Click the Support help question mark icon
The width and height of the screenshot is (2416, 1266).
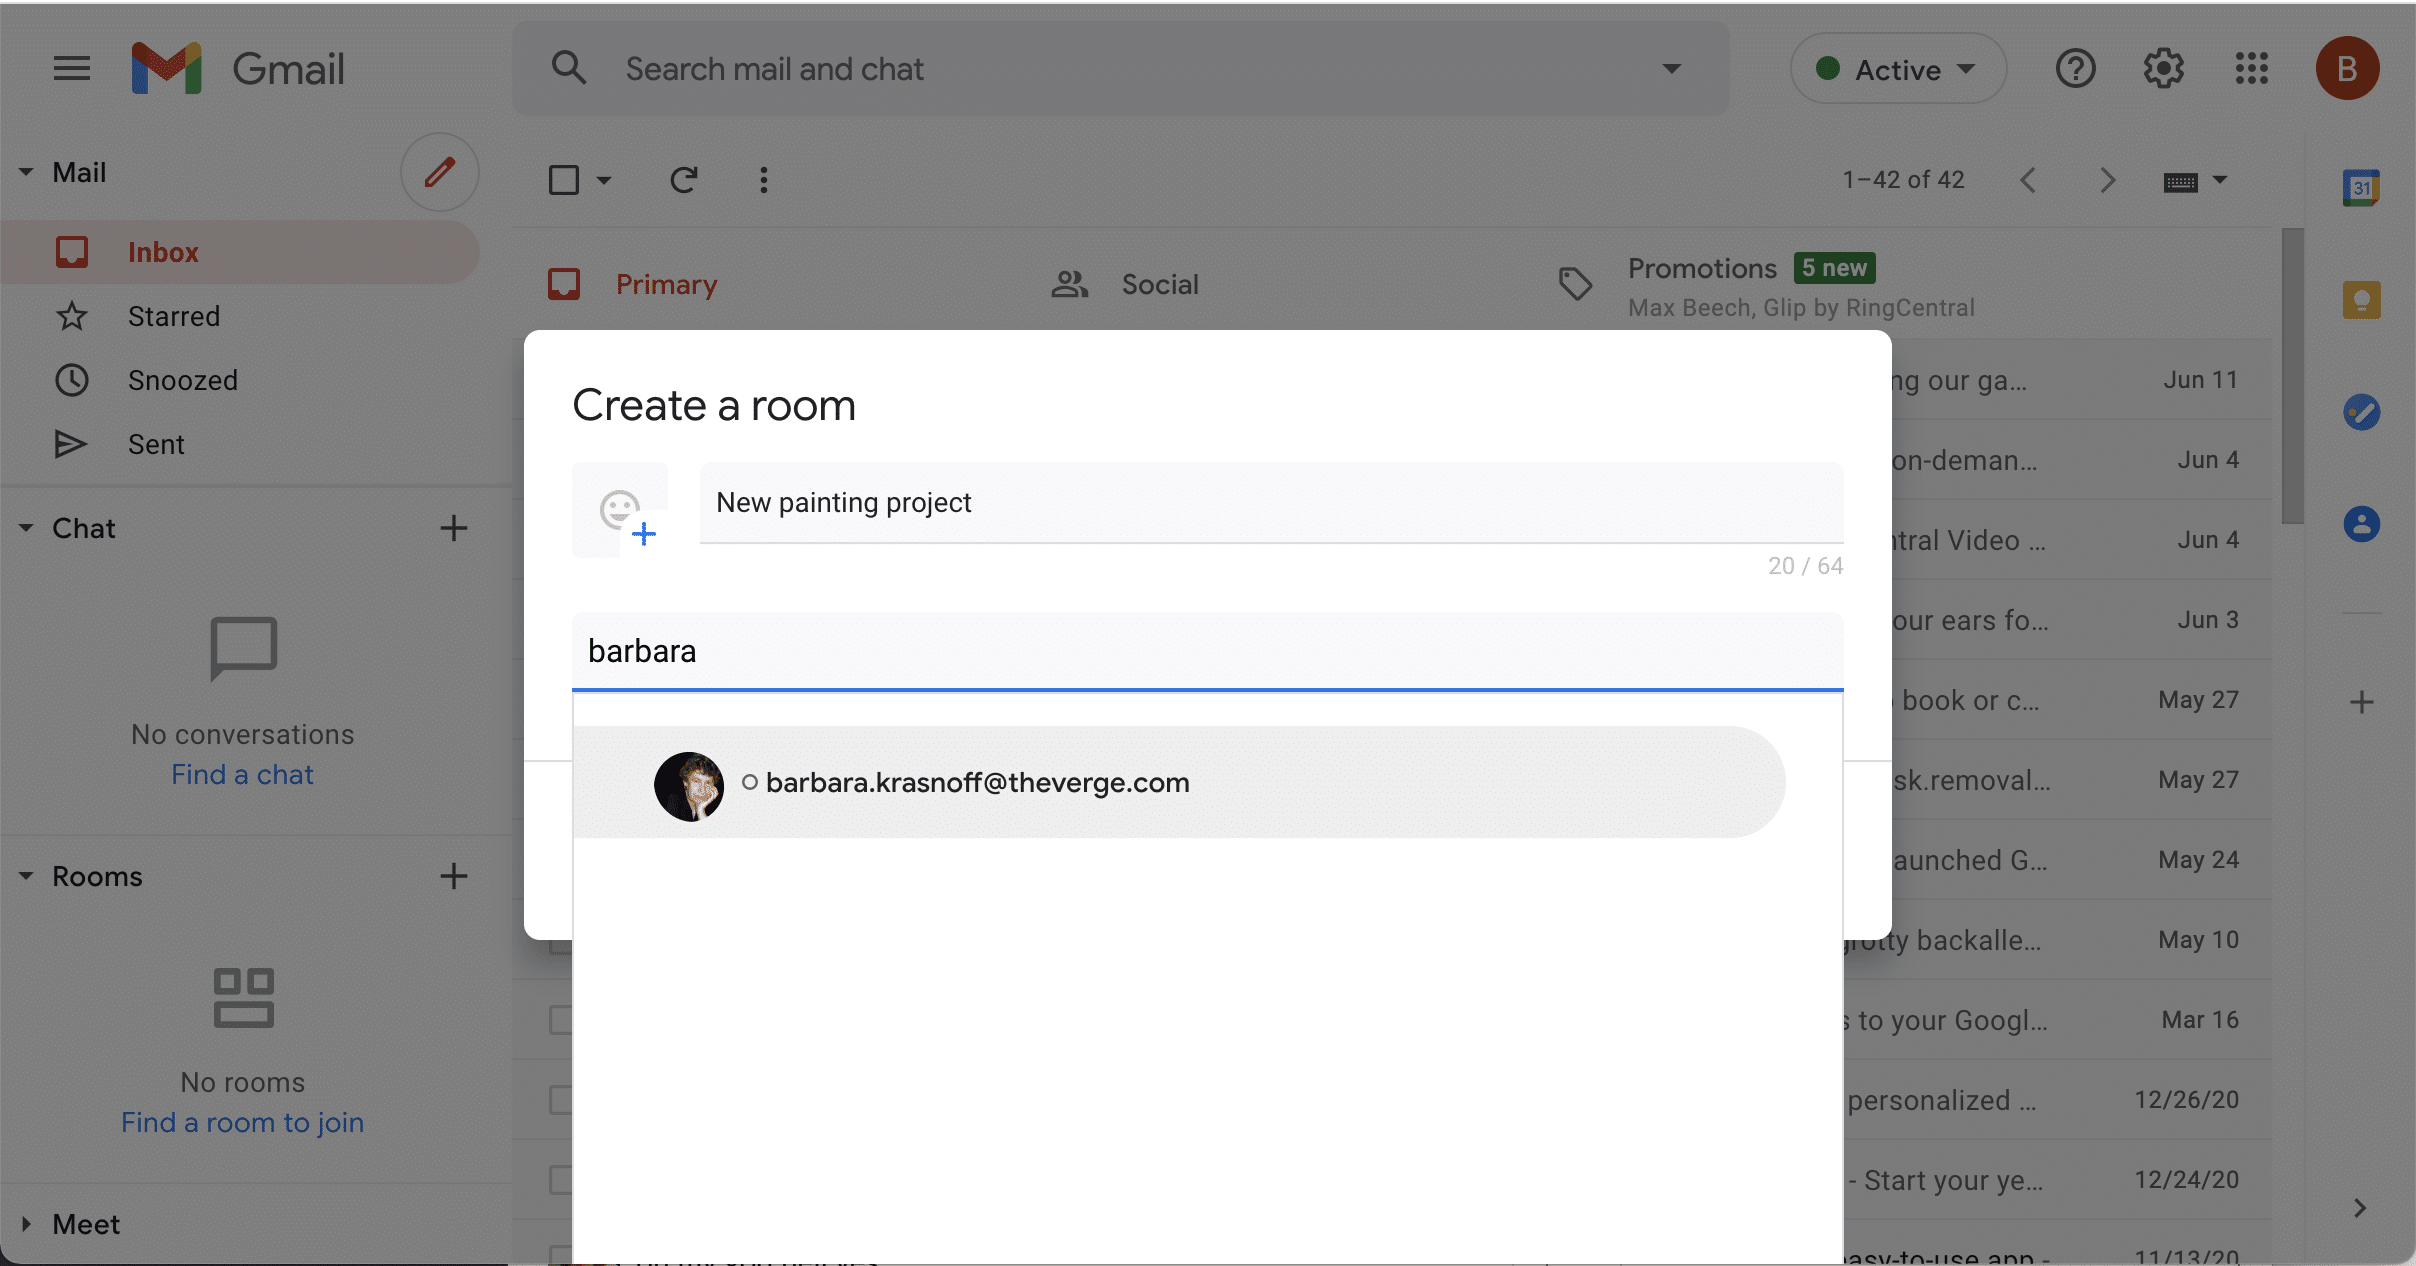tap(2075, 69)
